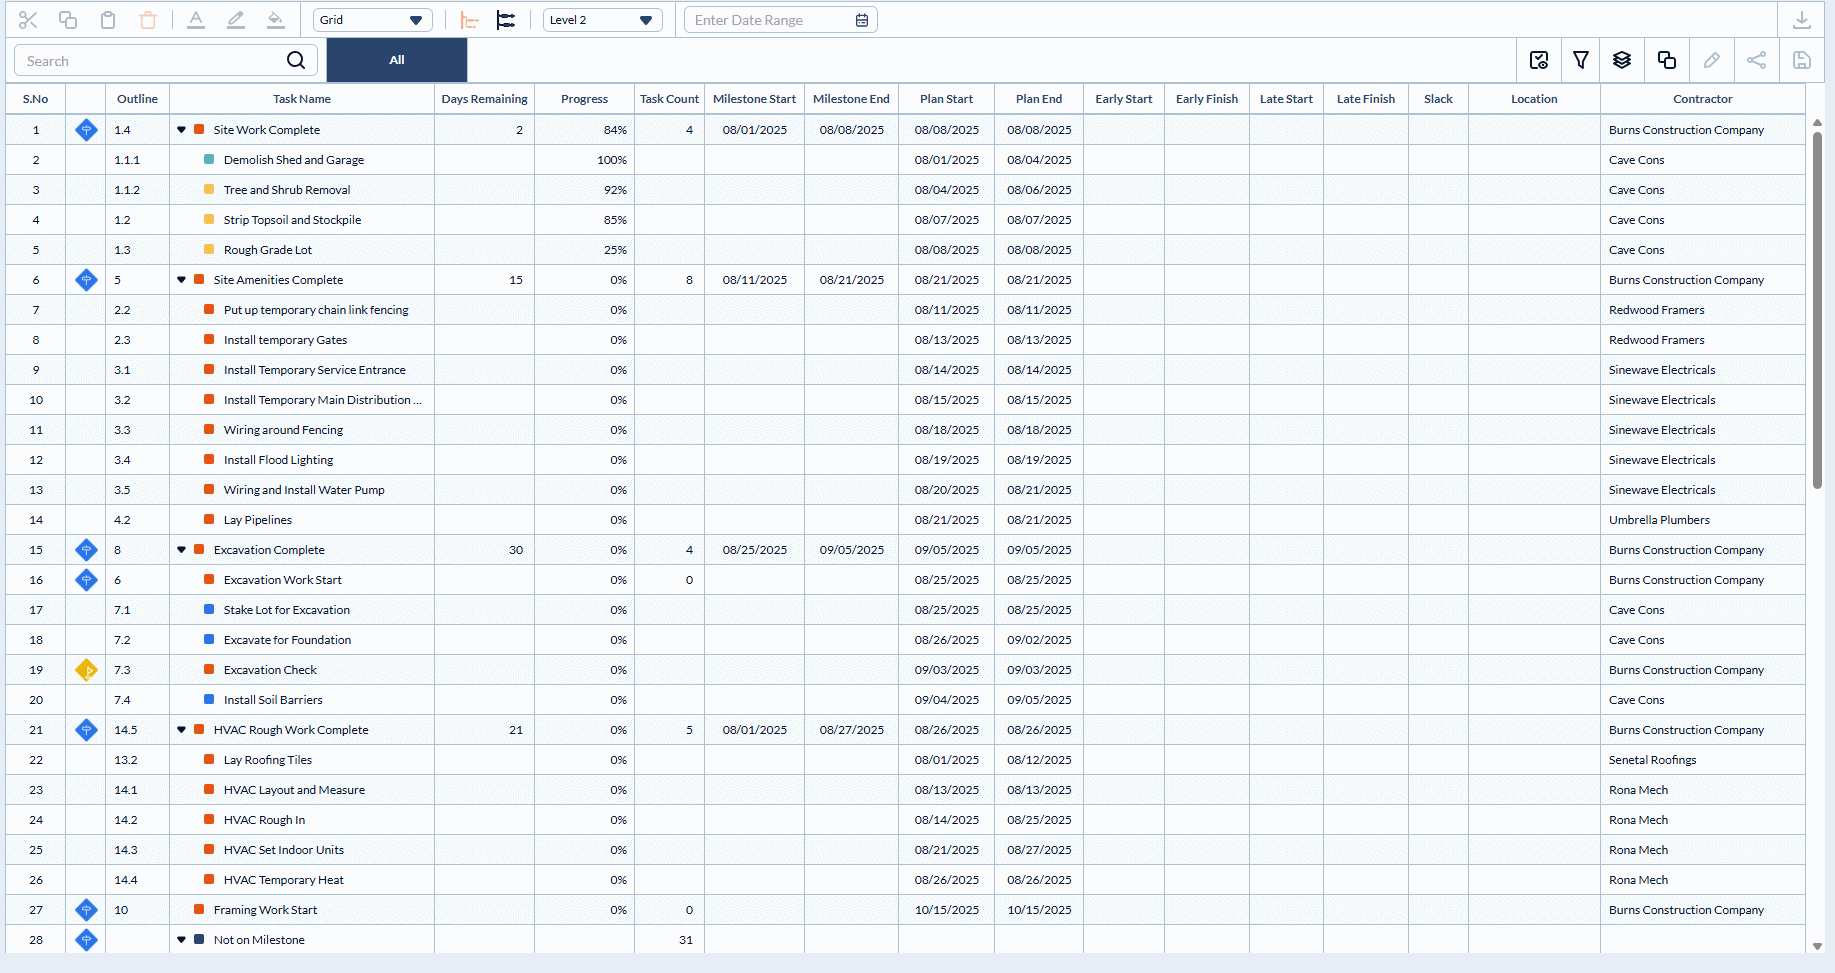Select the Excavate for Foundation task
This screenshot has width=1835, height=973.
[x=288, y=640]
